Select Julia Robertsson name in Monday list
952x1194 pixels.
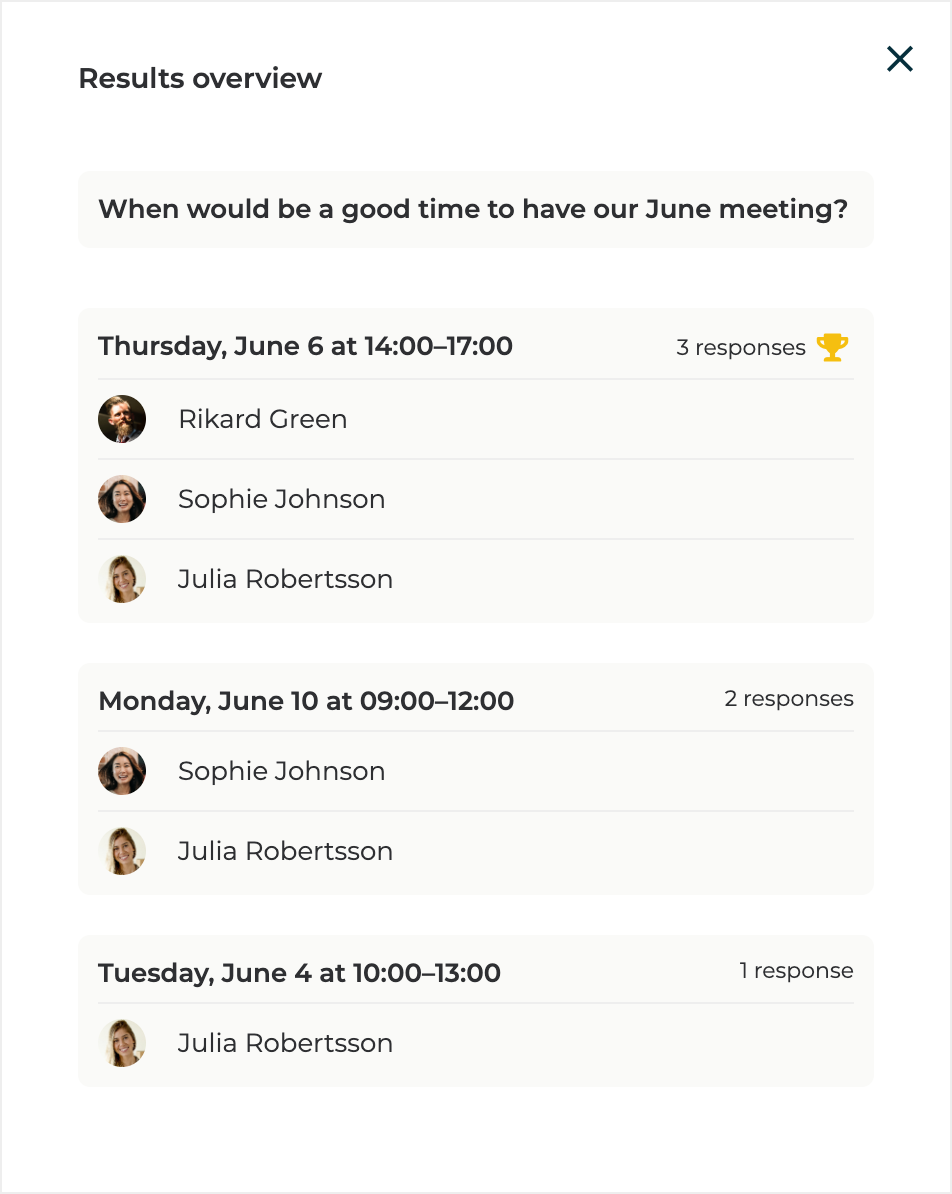coord(285,851)
